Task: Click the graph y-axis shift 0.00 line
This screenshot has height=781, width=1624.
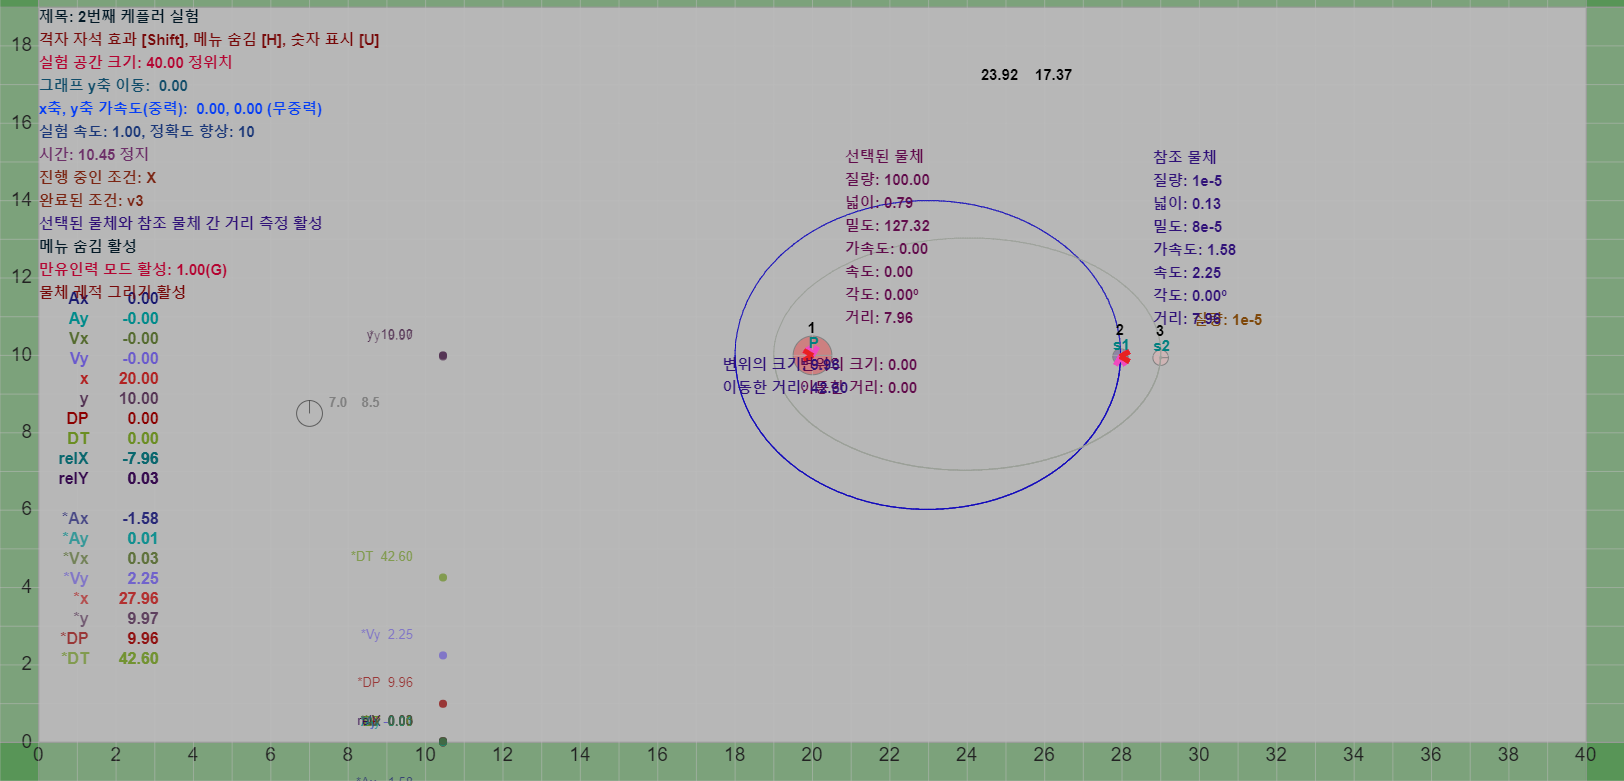Action: 113,85
